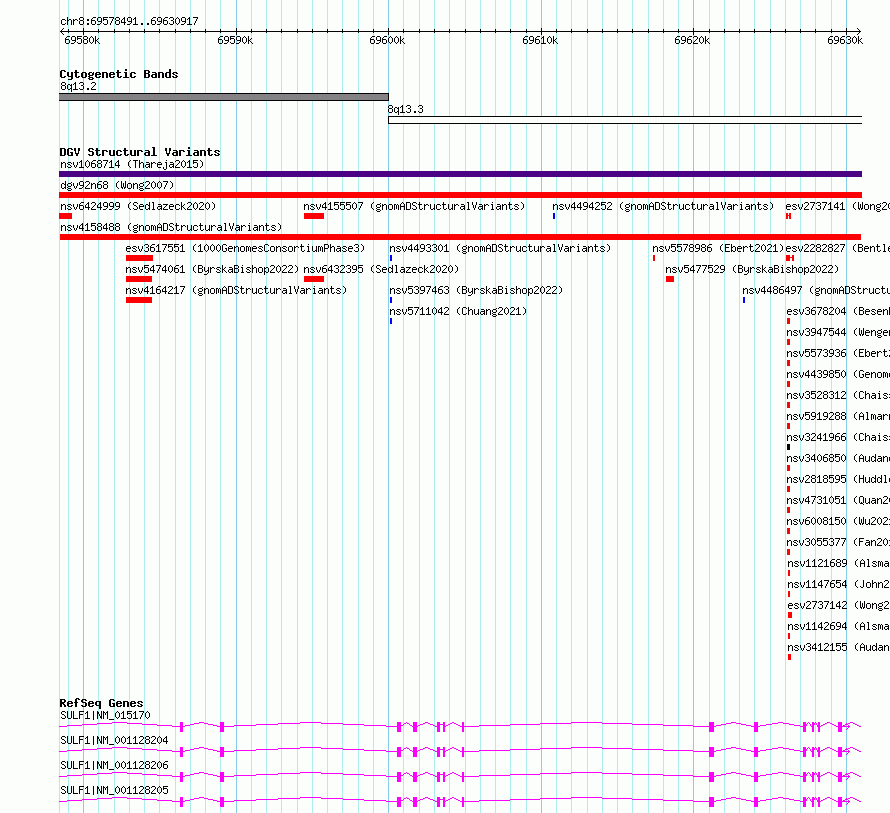Viewport: 890px width, 813px height.
Task: Click the nsv4439850 variant label
Action: (x=838, y=374)
